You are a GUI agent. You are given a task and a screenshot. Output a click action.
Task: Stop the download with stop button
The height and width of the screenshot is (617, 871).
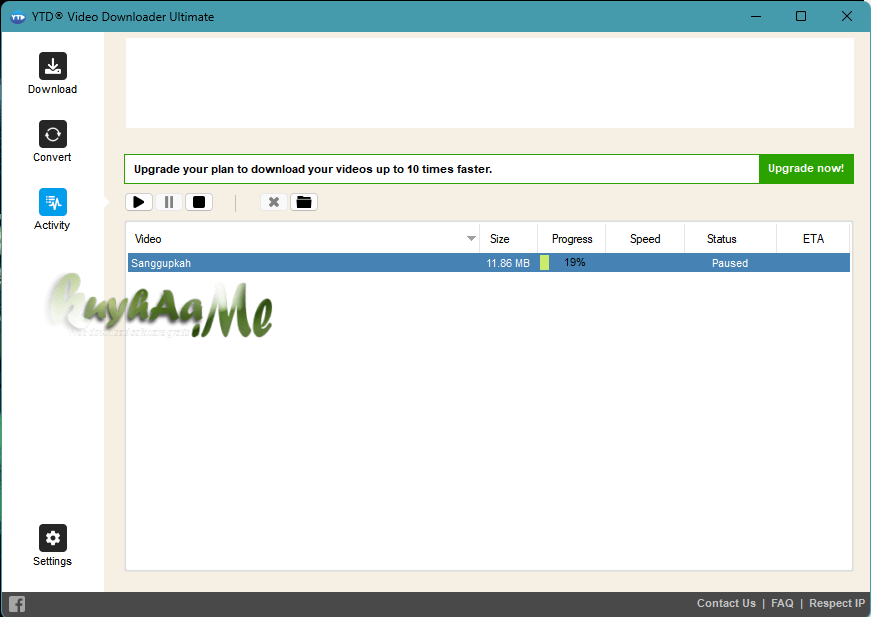tap(199, 202)
